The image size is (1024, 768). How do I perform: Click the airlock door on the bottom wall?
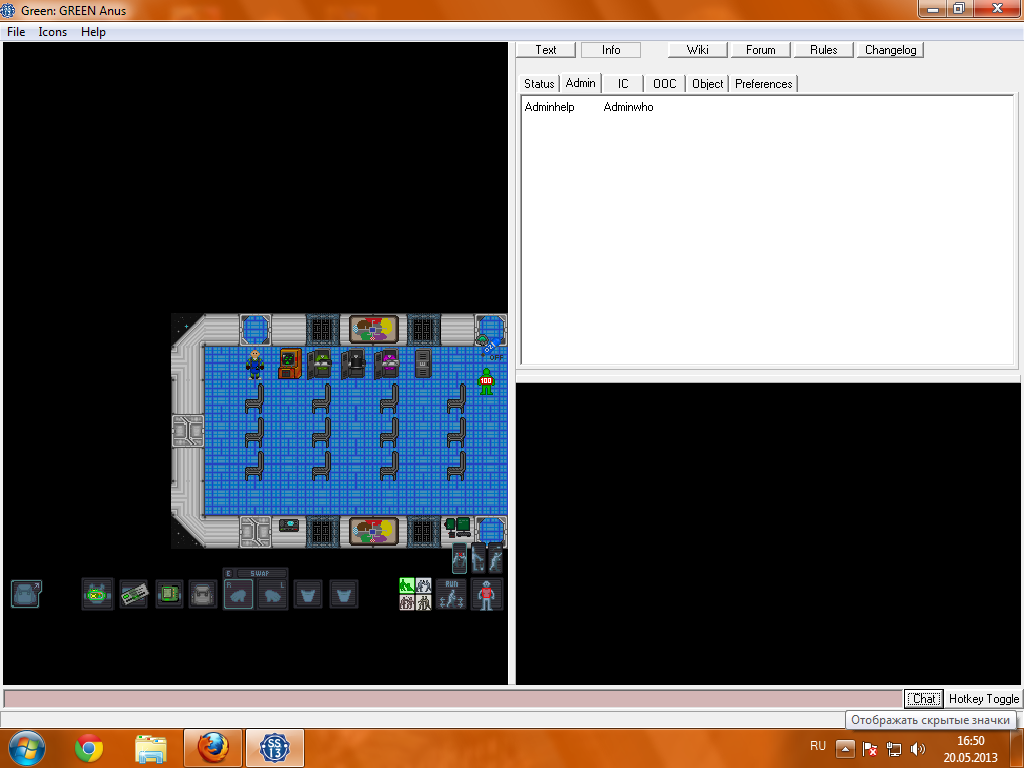[x=255, y=532]
